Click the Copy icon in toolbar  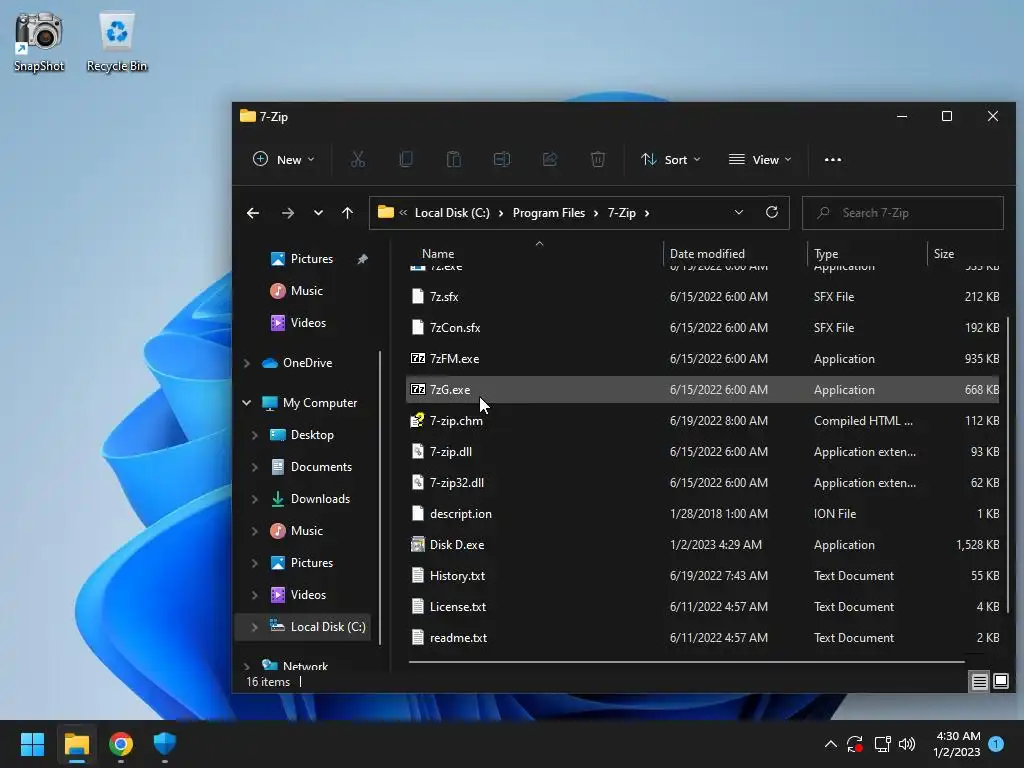406,159
